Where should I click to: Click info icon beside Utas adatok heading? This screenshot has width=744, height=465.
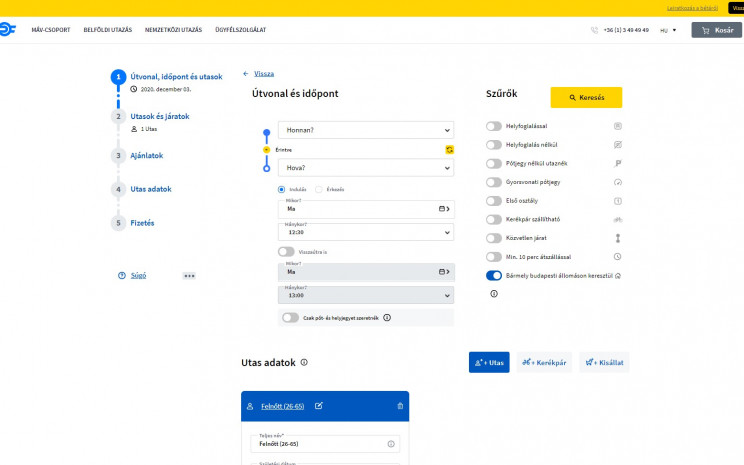(x=304, y=363)
